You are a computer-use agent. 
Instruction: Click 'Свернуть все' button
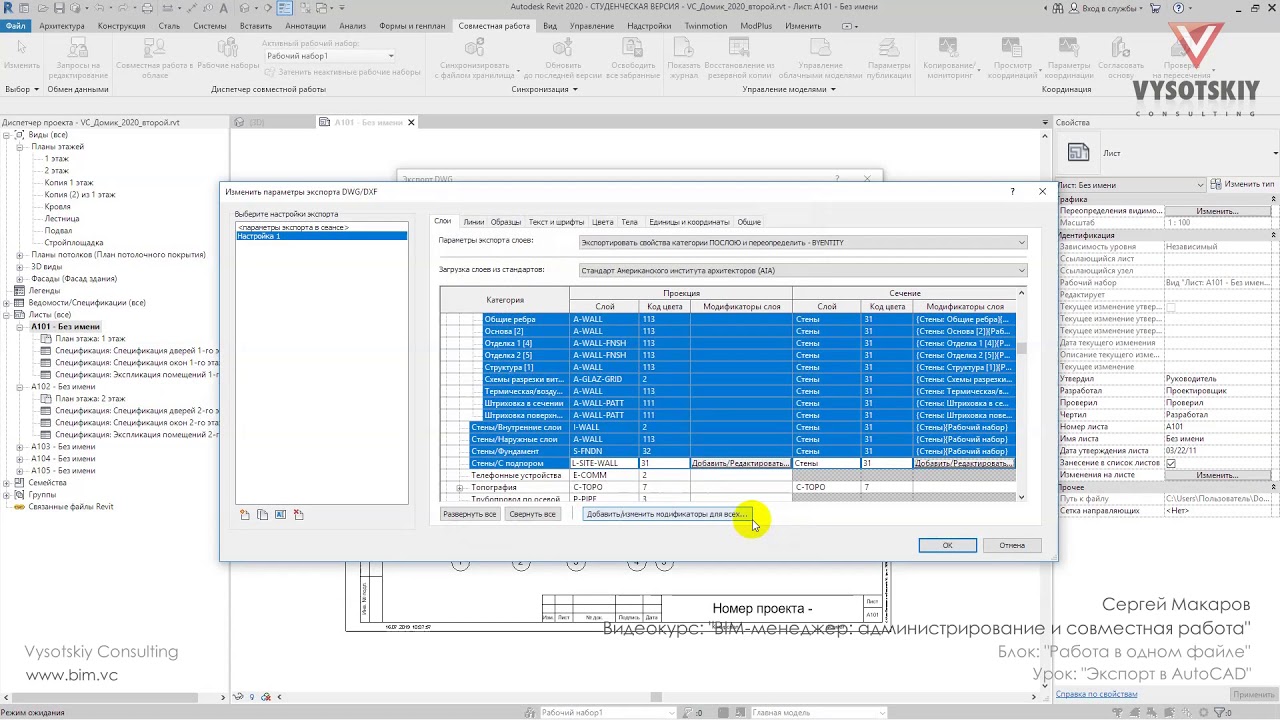pyautogui.click(x=532, y=514)
